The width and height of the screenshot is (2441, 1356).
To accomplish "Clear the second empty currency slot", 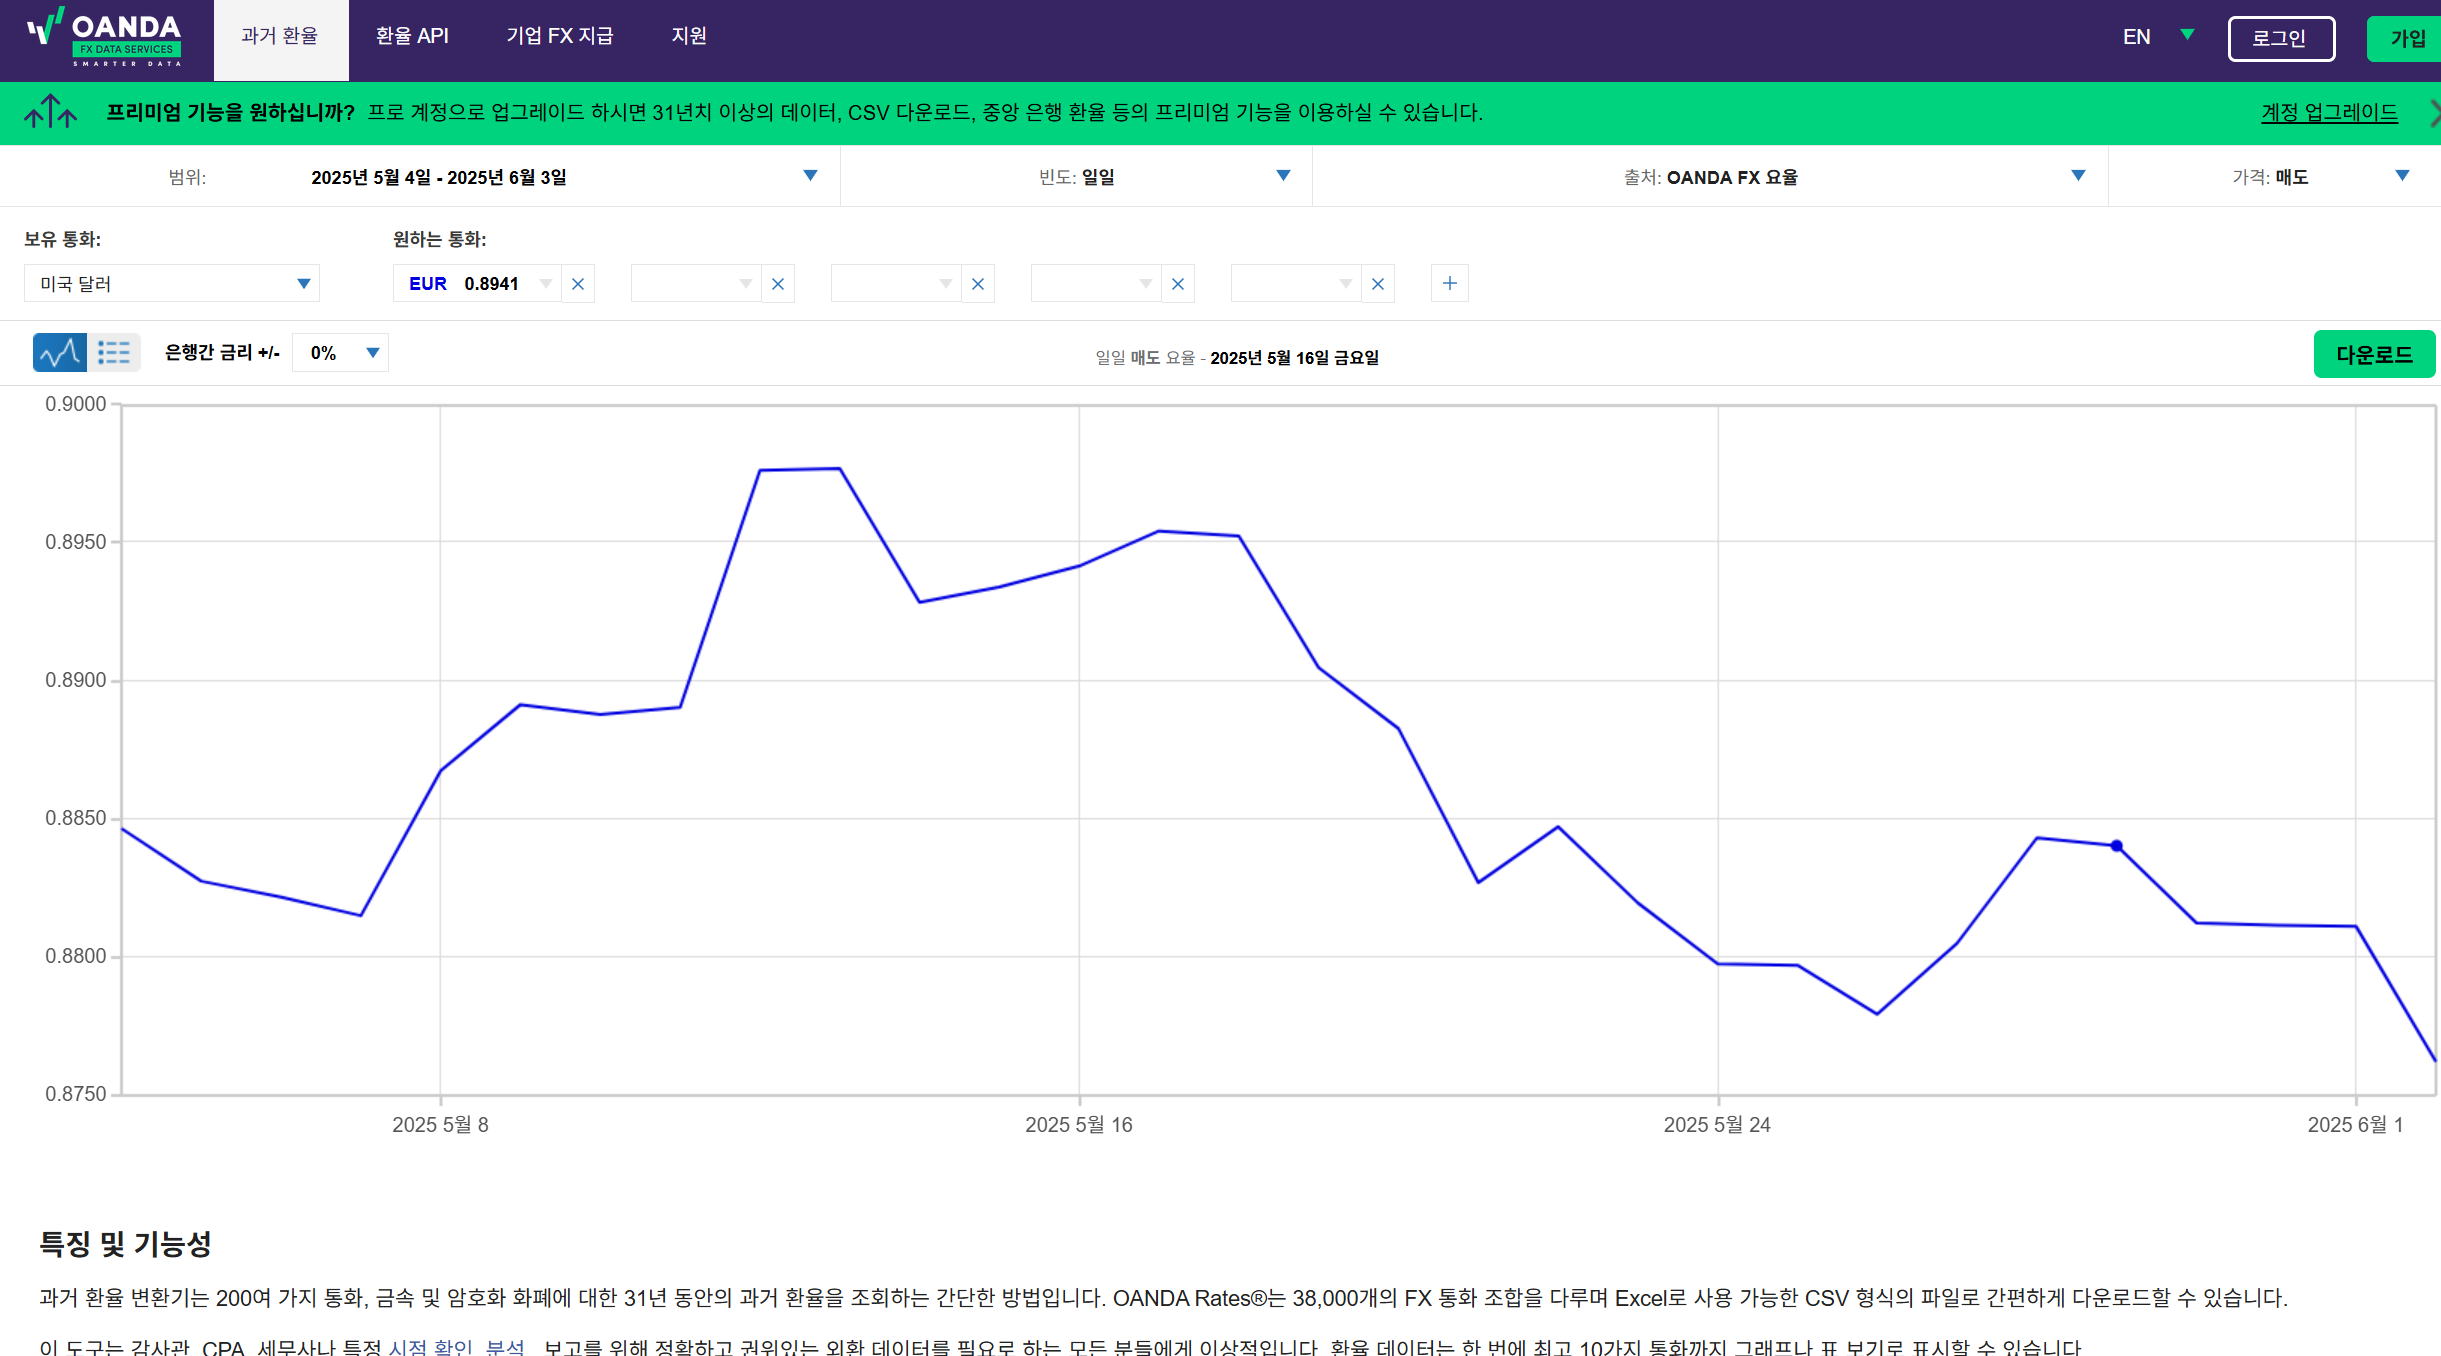I will click(x=778, y=284).
